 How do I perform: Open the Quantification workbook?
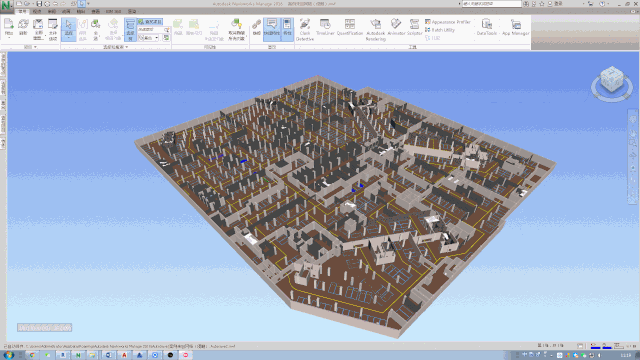coord(350,27)
